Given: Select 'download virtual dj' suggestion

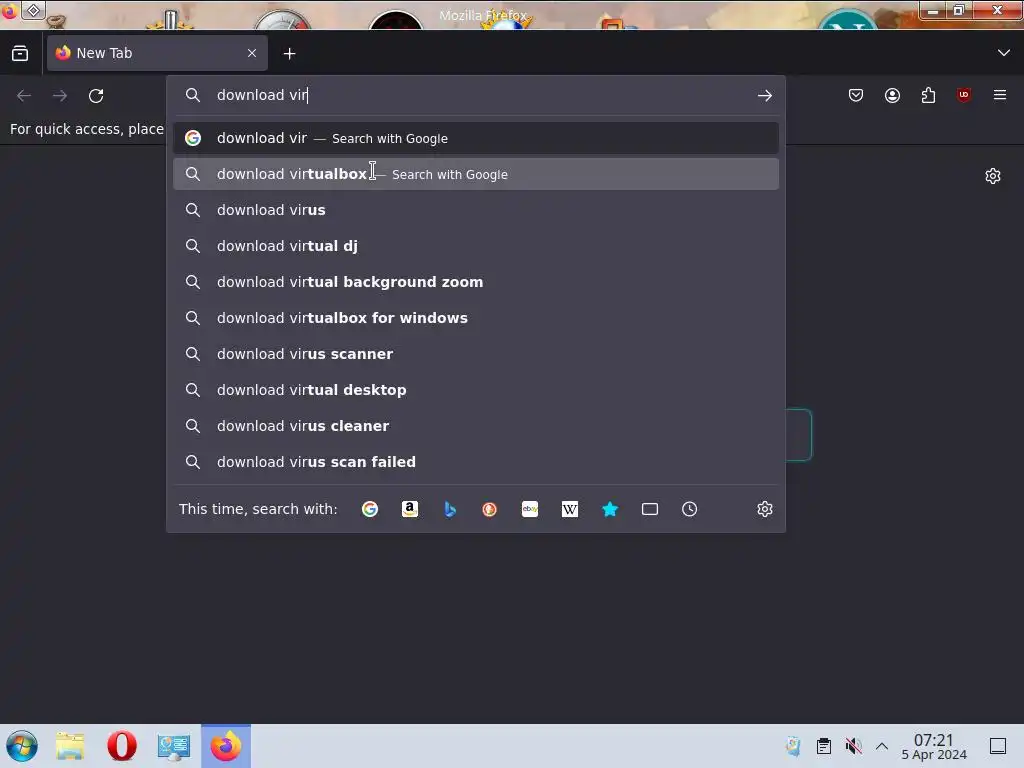Looking at the screenshot, I should 475,246.
